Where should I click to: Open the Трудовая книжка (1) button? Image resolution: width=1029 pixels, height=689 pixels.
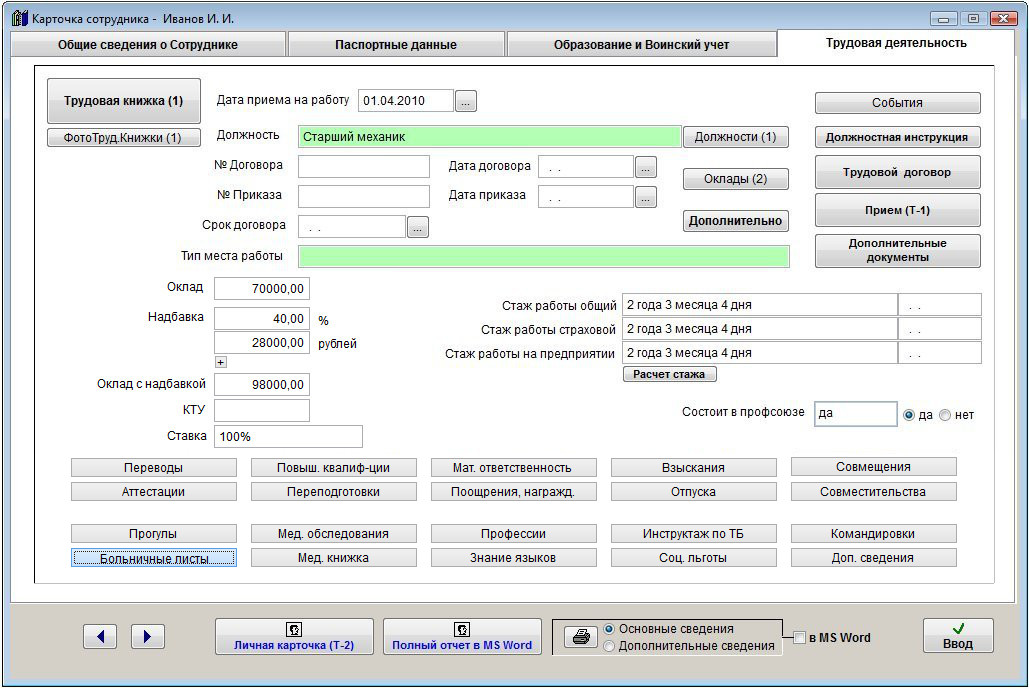pyautogui.click(x=124, y=101)
